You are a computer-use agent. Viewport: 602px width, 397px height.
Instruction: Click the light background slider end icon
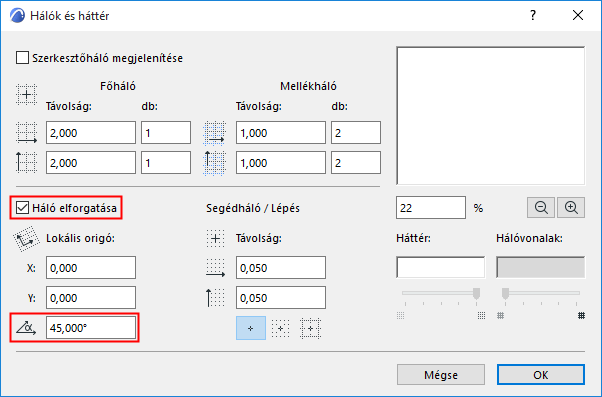pos(400,316)
